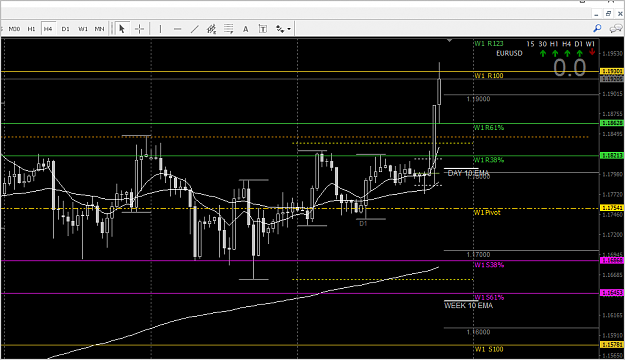Pick the text label tool

pos(263,29)
